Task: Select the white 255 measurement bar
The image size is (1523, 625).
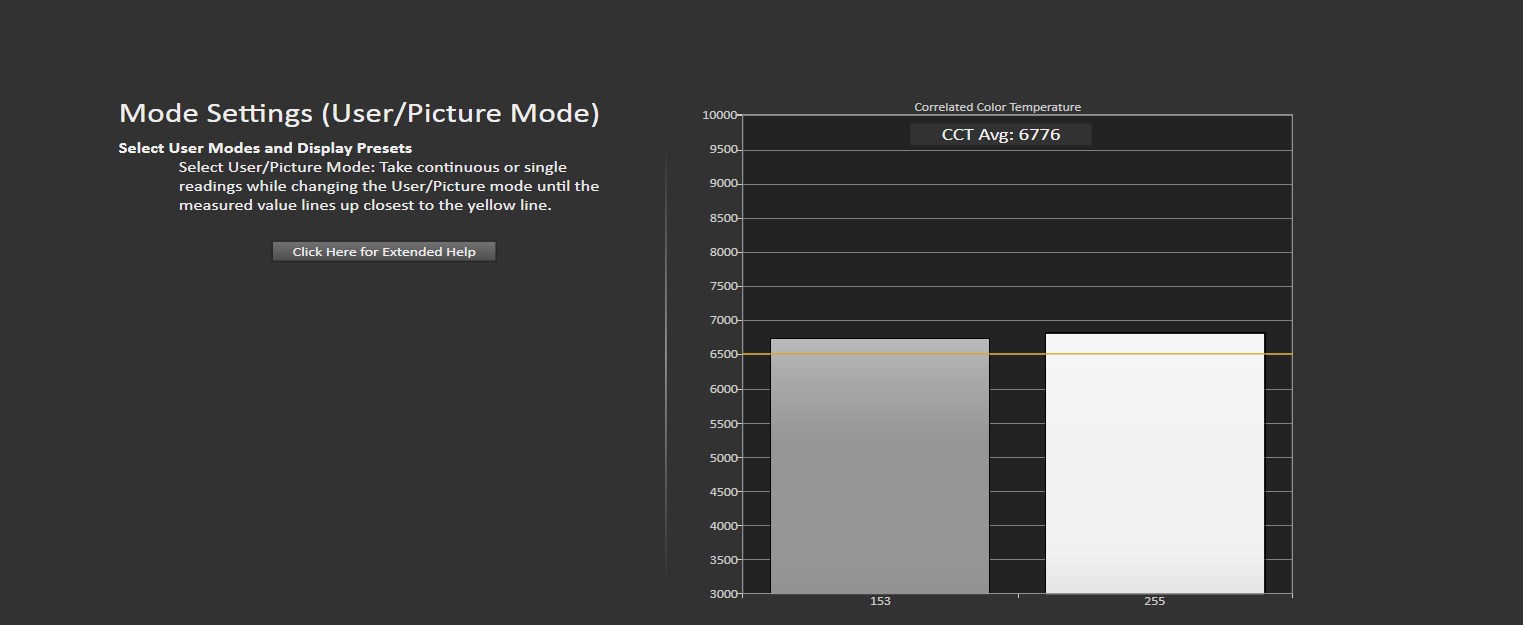Action: [x=1155, y=463]
